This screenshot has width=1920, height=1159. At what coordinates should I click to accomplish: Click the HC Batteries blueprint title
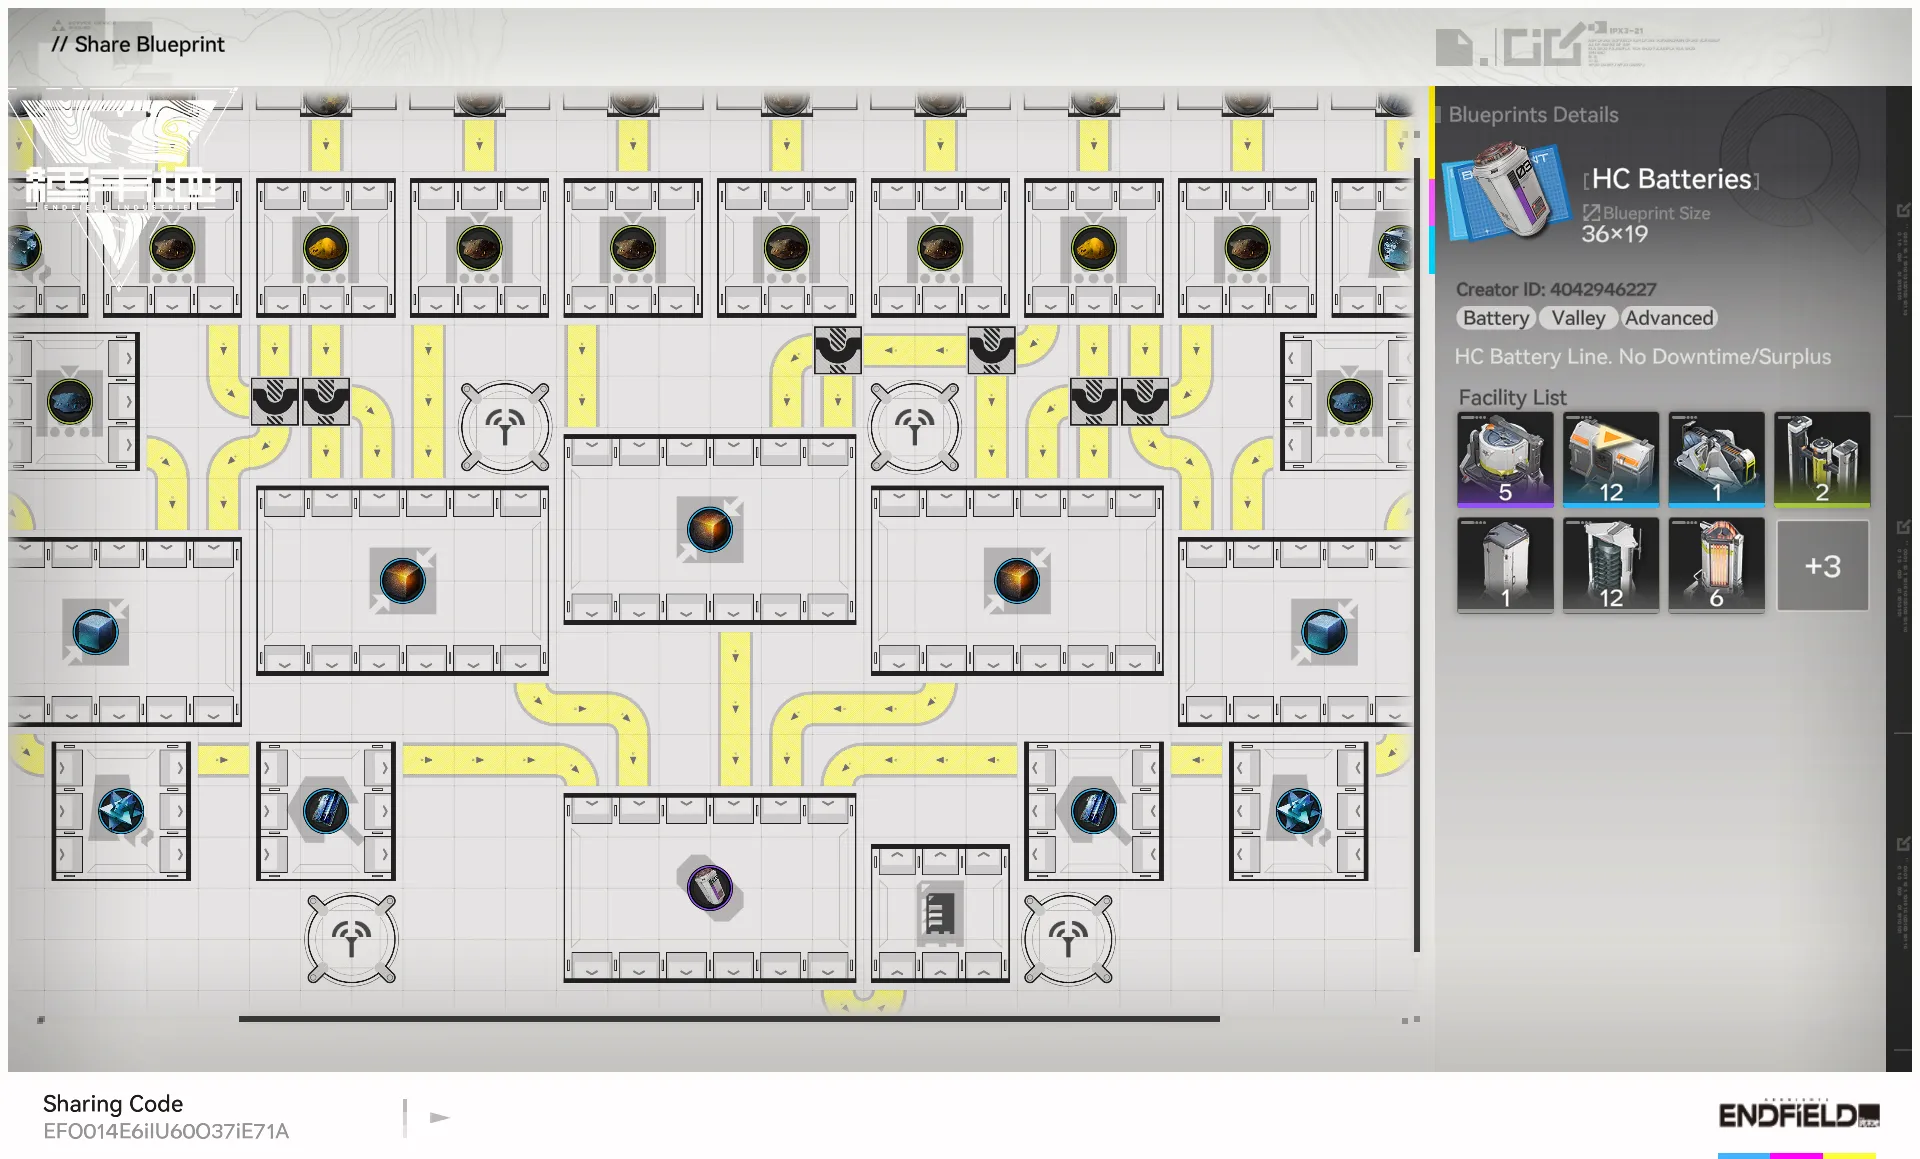pyautogui.click(x=1671, y=179)
